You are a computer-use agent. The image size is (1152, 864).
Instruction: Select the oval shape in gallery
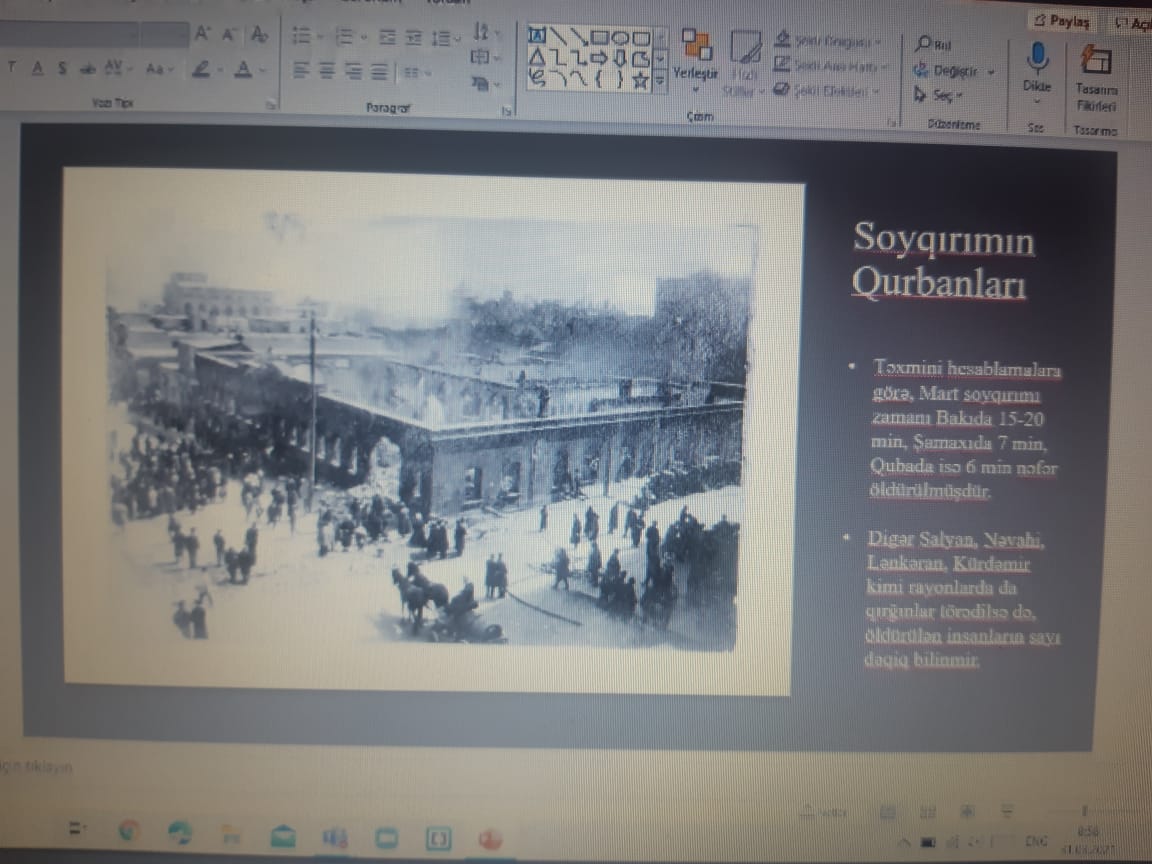(x=621, y=37)
